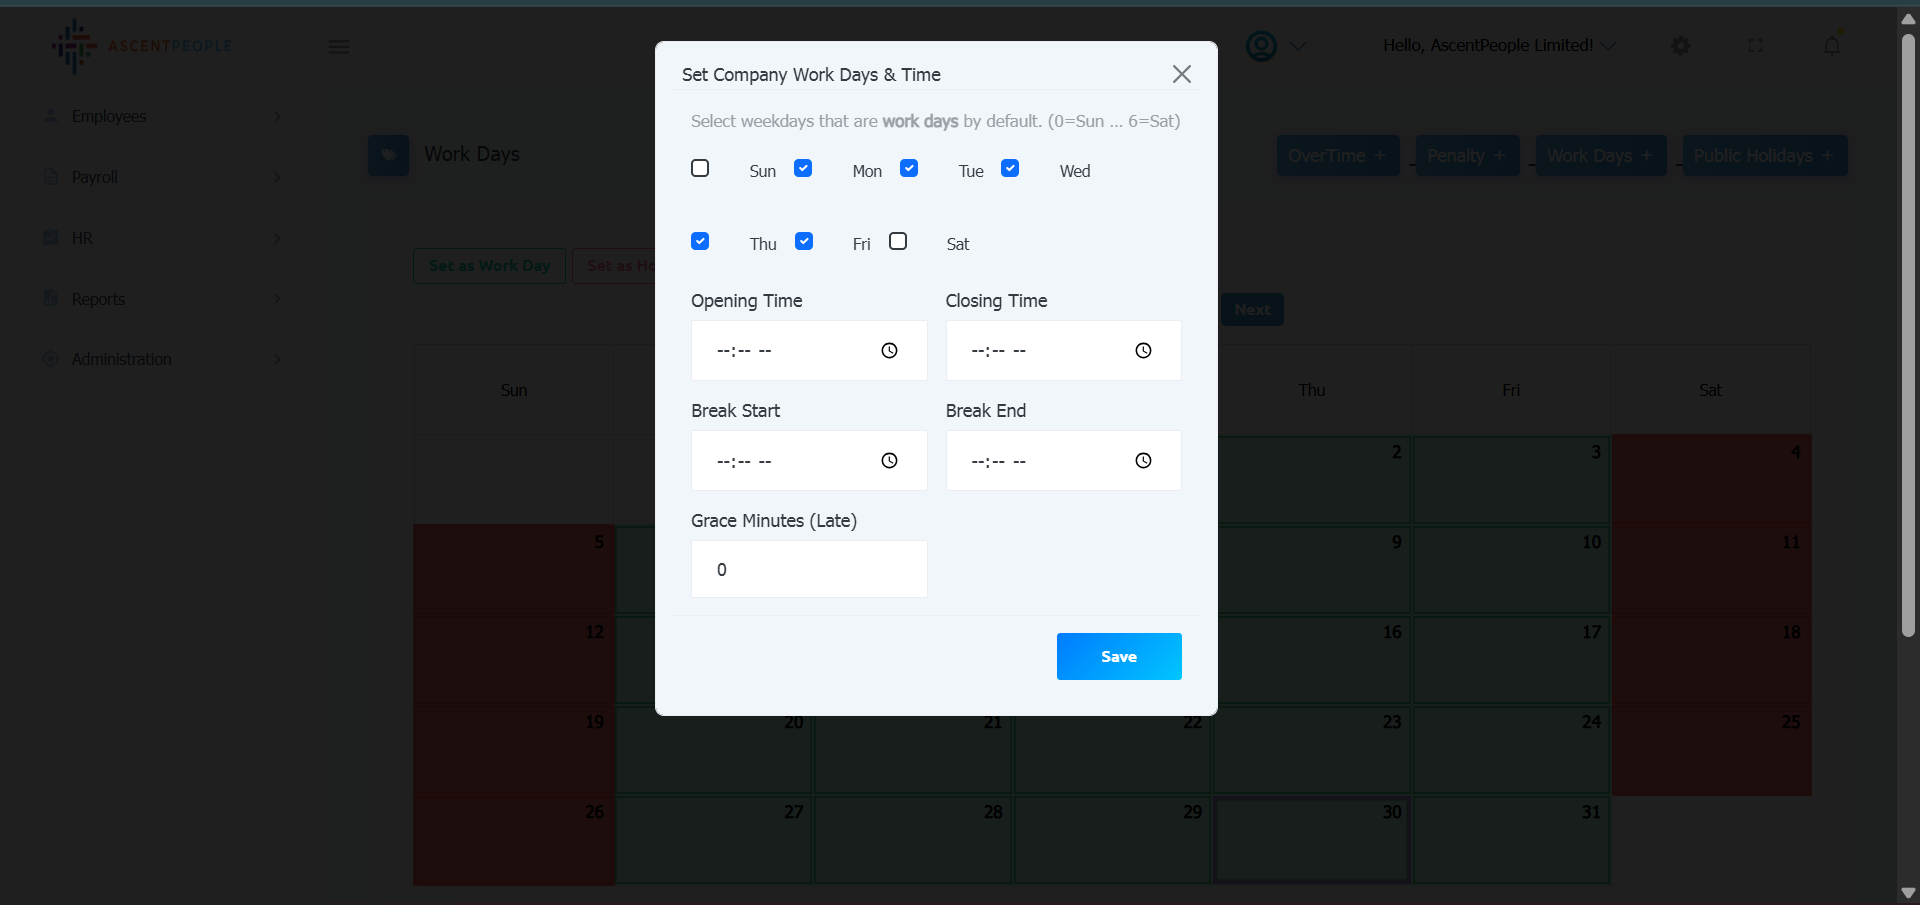Click the Grace Minutes input field

[808, 569]
